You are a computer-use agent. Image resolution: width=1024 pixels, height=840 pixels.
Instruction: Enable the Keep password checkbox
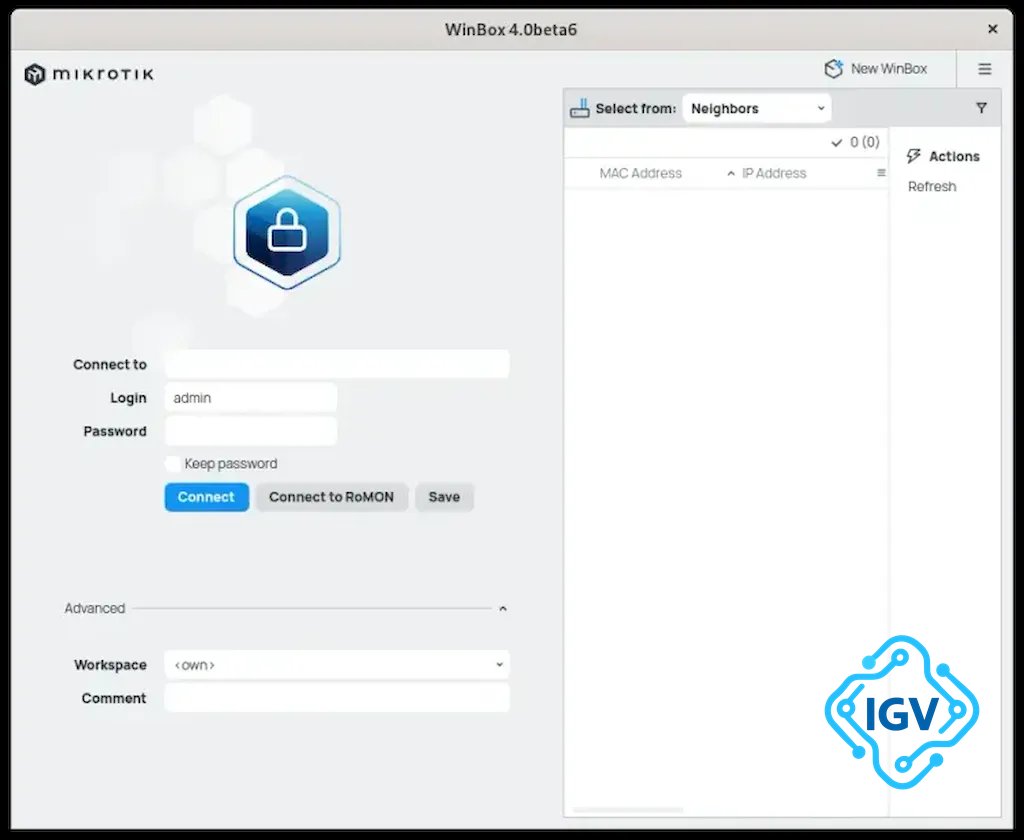173,464
